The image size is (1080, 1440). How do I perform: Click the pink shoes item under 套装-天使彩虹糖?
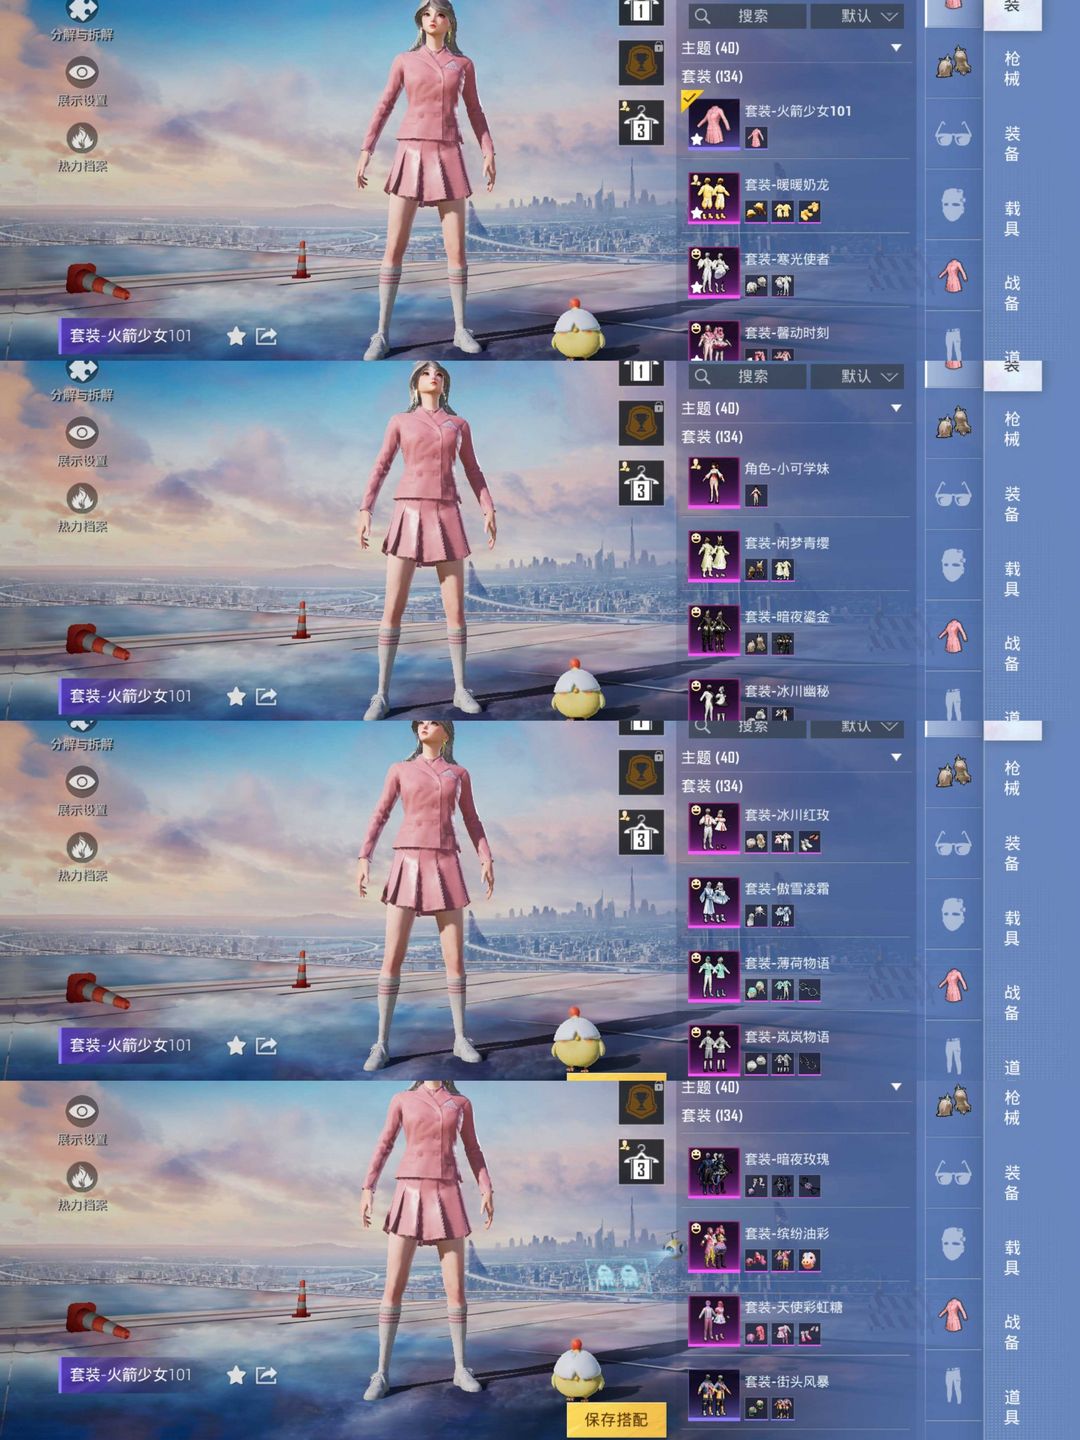coord(809,1334)
